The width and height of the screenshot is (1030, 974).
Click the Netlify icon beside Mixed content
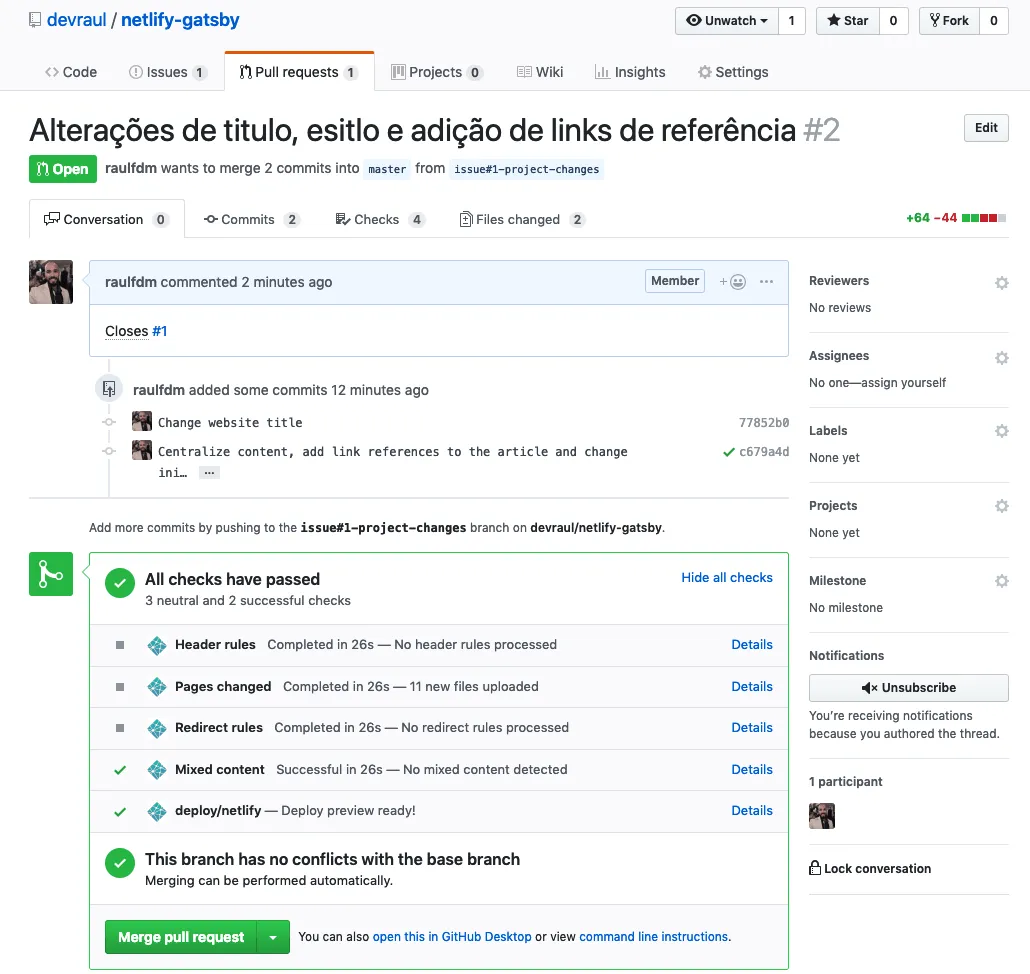[157, 770]
